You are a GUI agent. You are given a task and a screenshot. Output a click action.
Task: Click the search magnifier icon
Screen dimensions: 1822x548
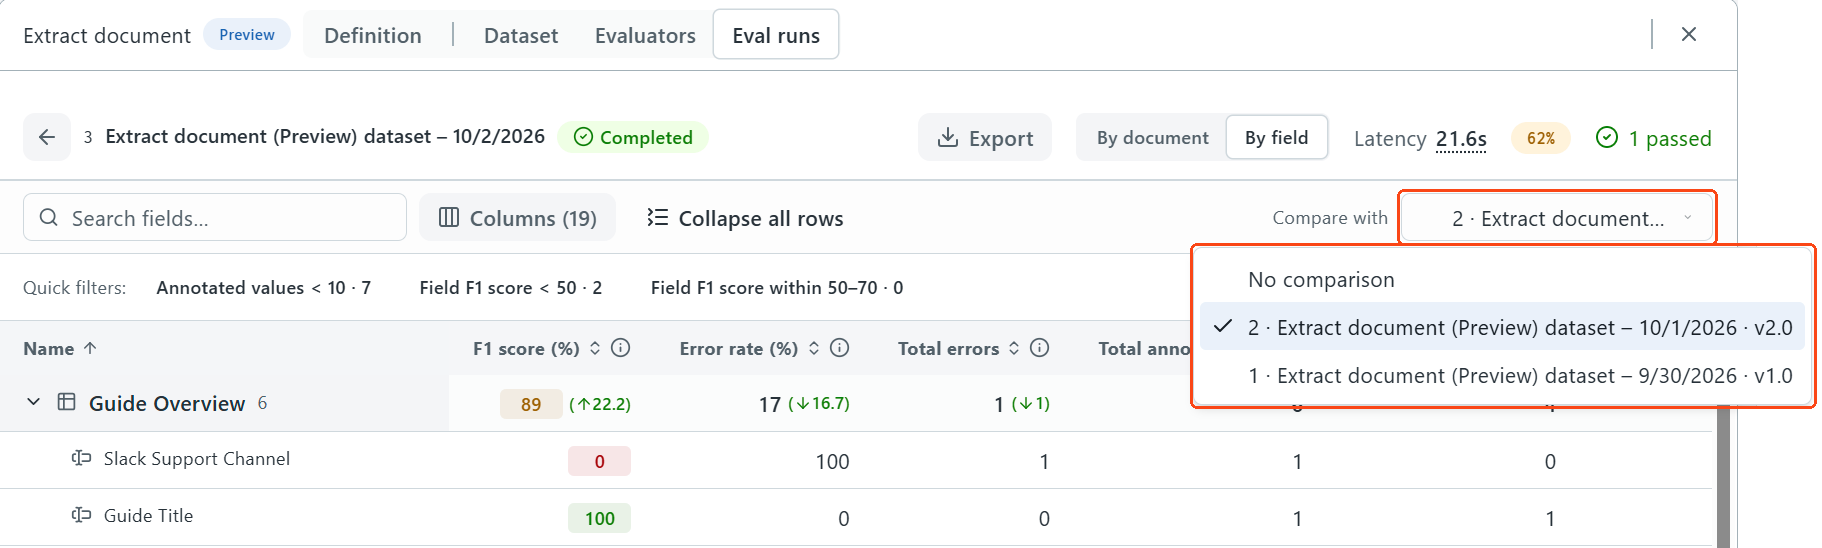[48, 217]
